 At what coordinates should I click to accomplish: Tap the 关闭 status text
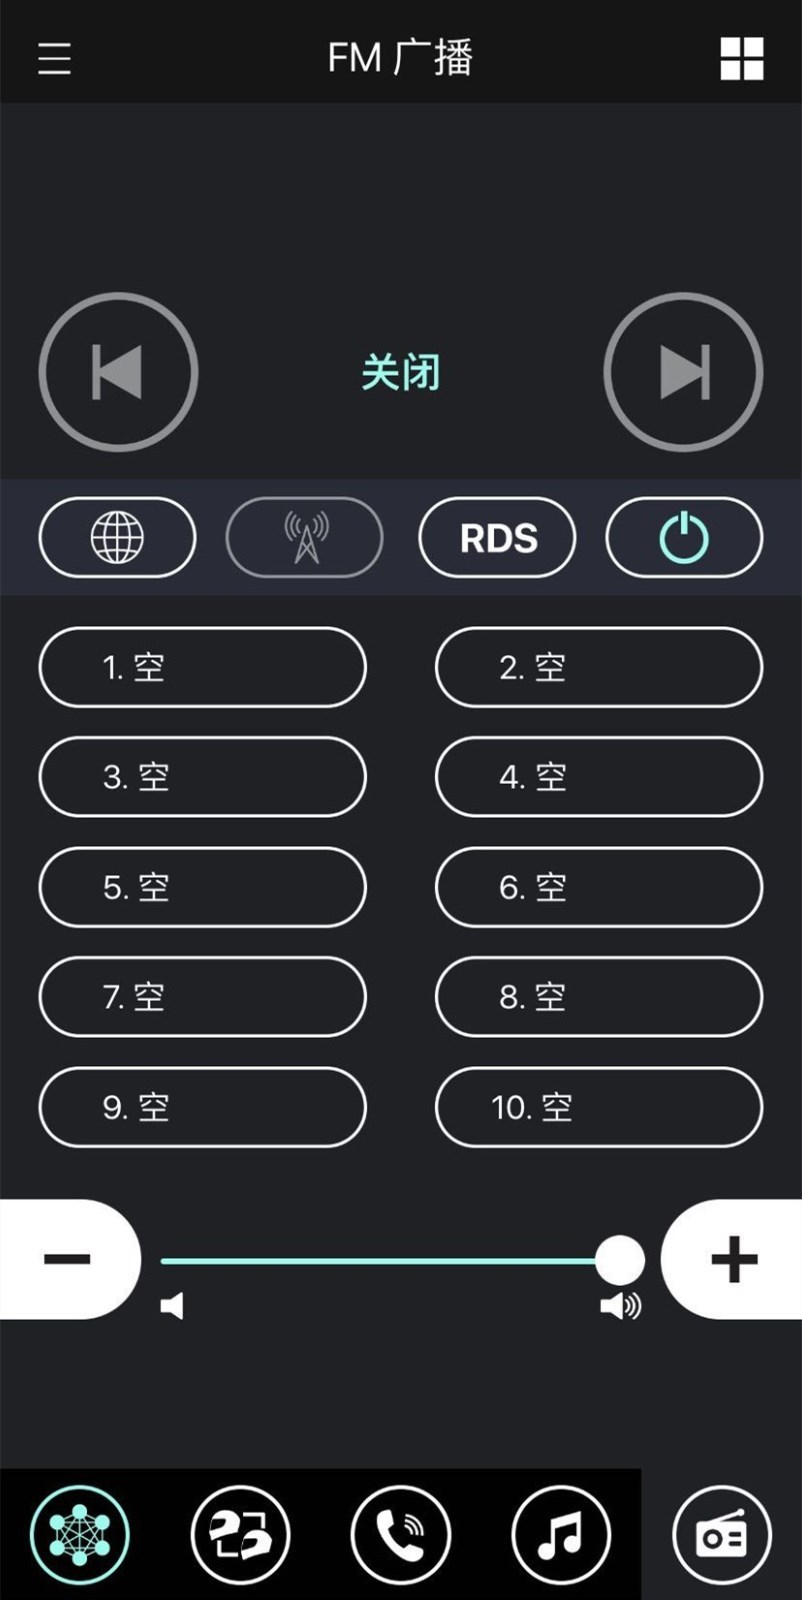(x=400, y=373)
